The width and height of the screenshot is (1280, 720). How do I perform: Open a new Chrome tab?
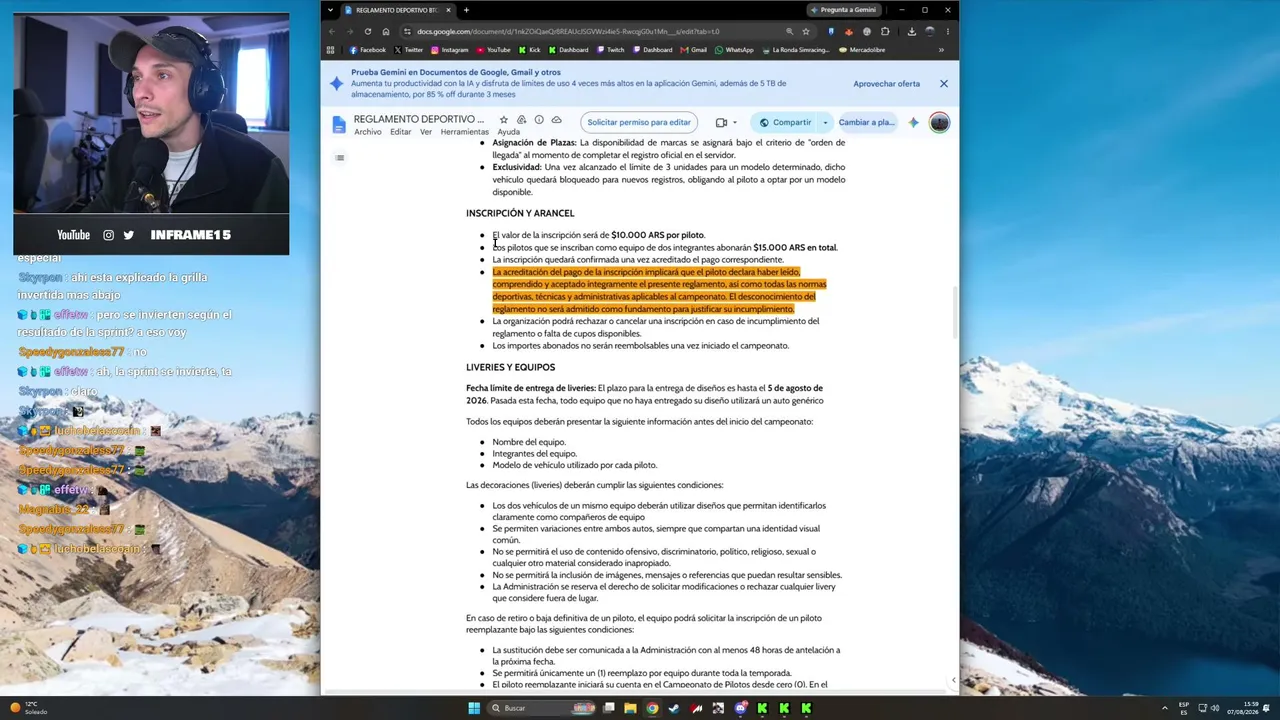click(466, 10)
